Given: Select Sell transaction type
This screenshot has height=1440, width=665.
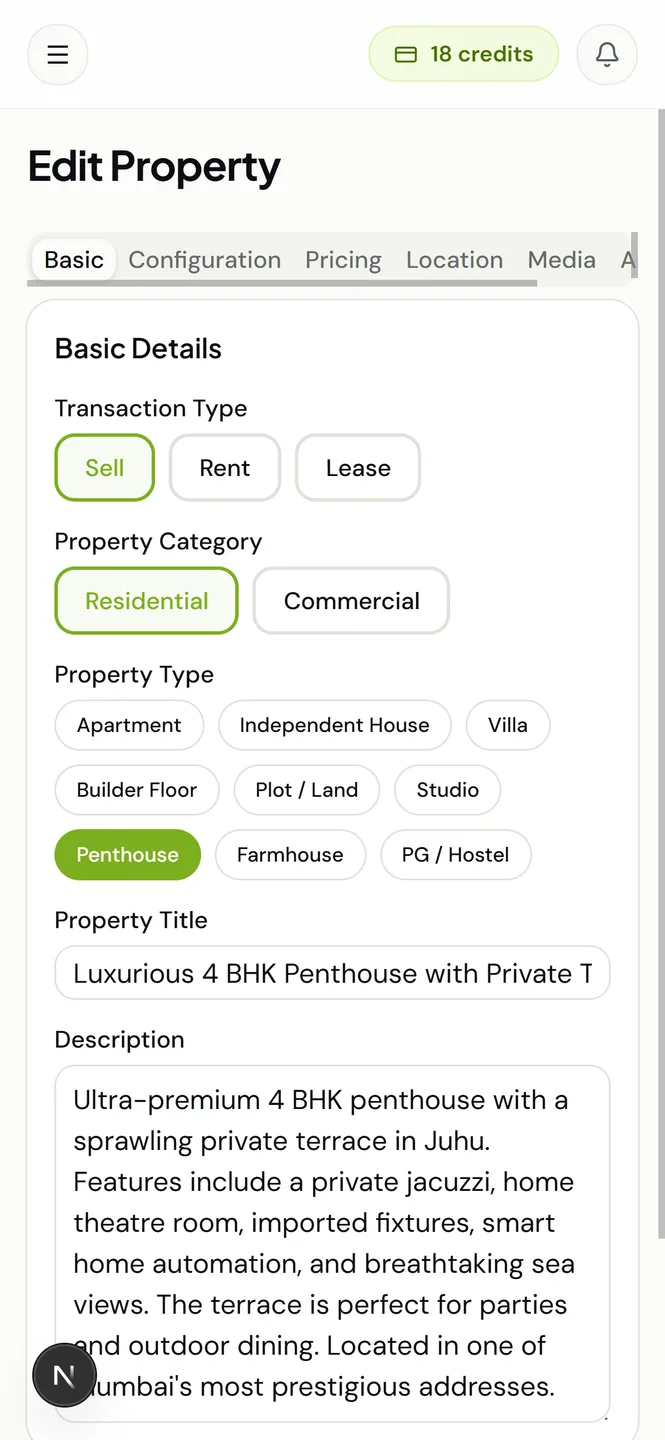Looking at the screenshot, I should tap(105, 468).
